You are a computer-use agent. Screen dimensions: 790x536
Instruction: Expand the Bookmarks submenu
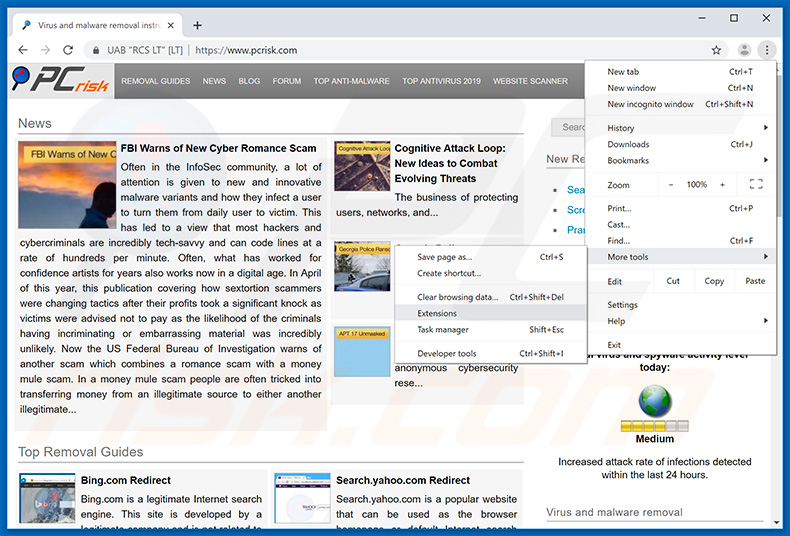coord(680,160)
